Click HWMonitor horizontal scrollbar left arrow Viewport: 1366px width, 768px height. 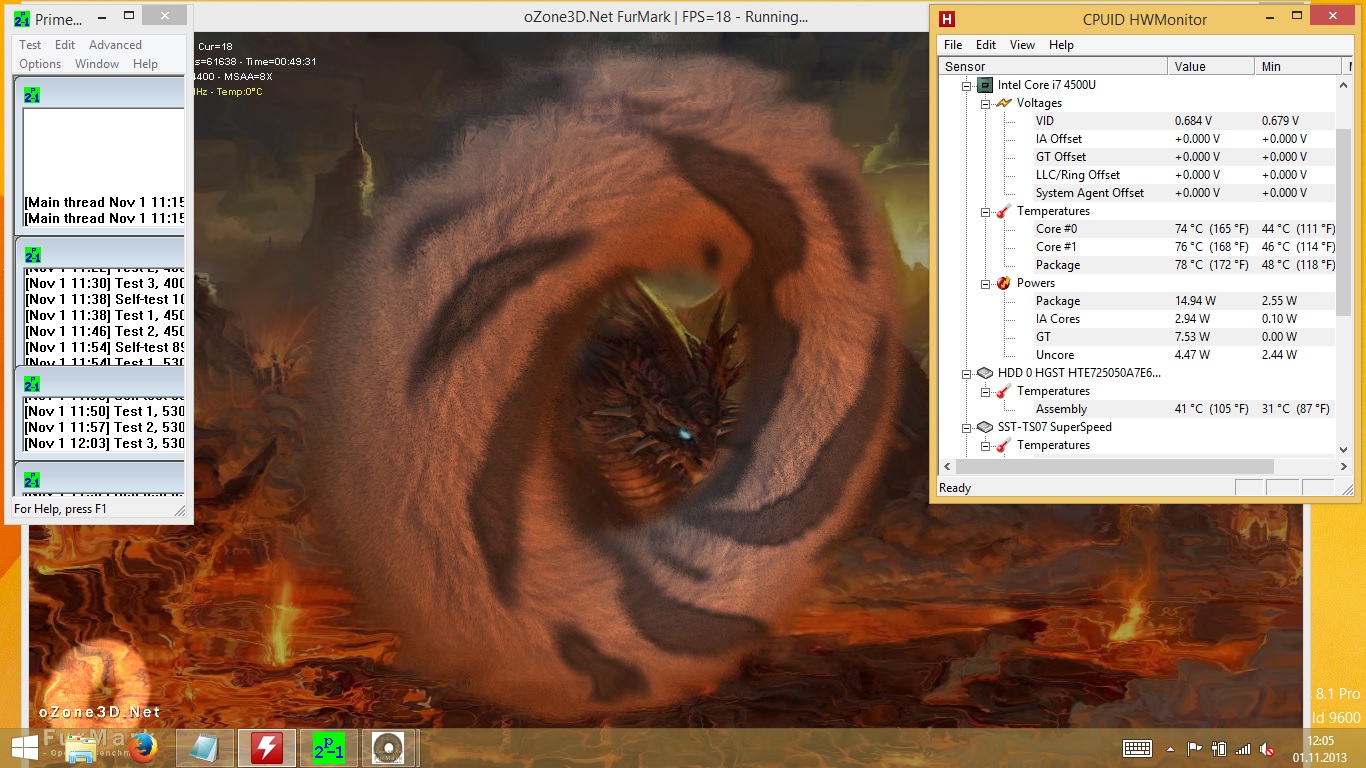click(947, 466)
